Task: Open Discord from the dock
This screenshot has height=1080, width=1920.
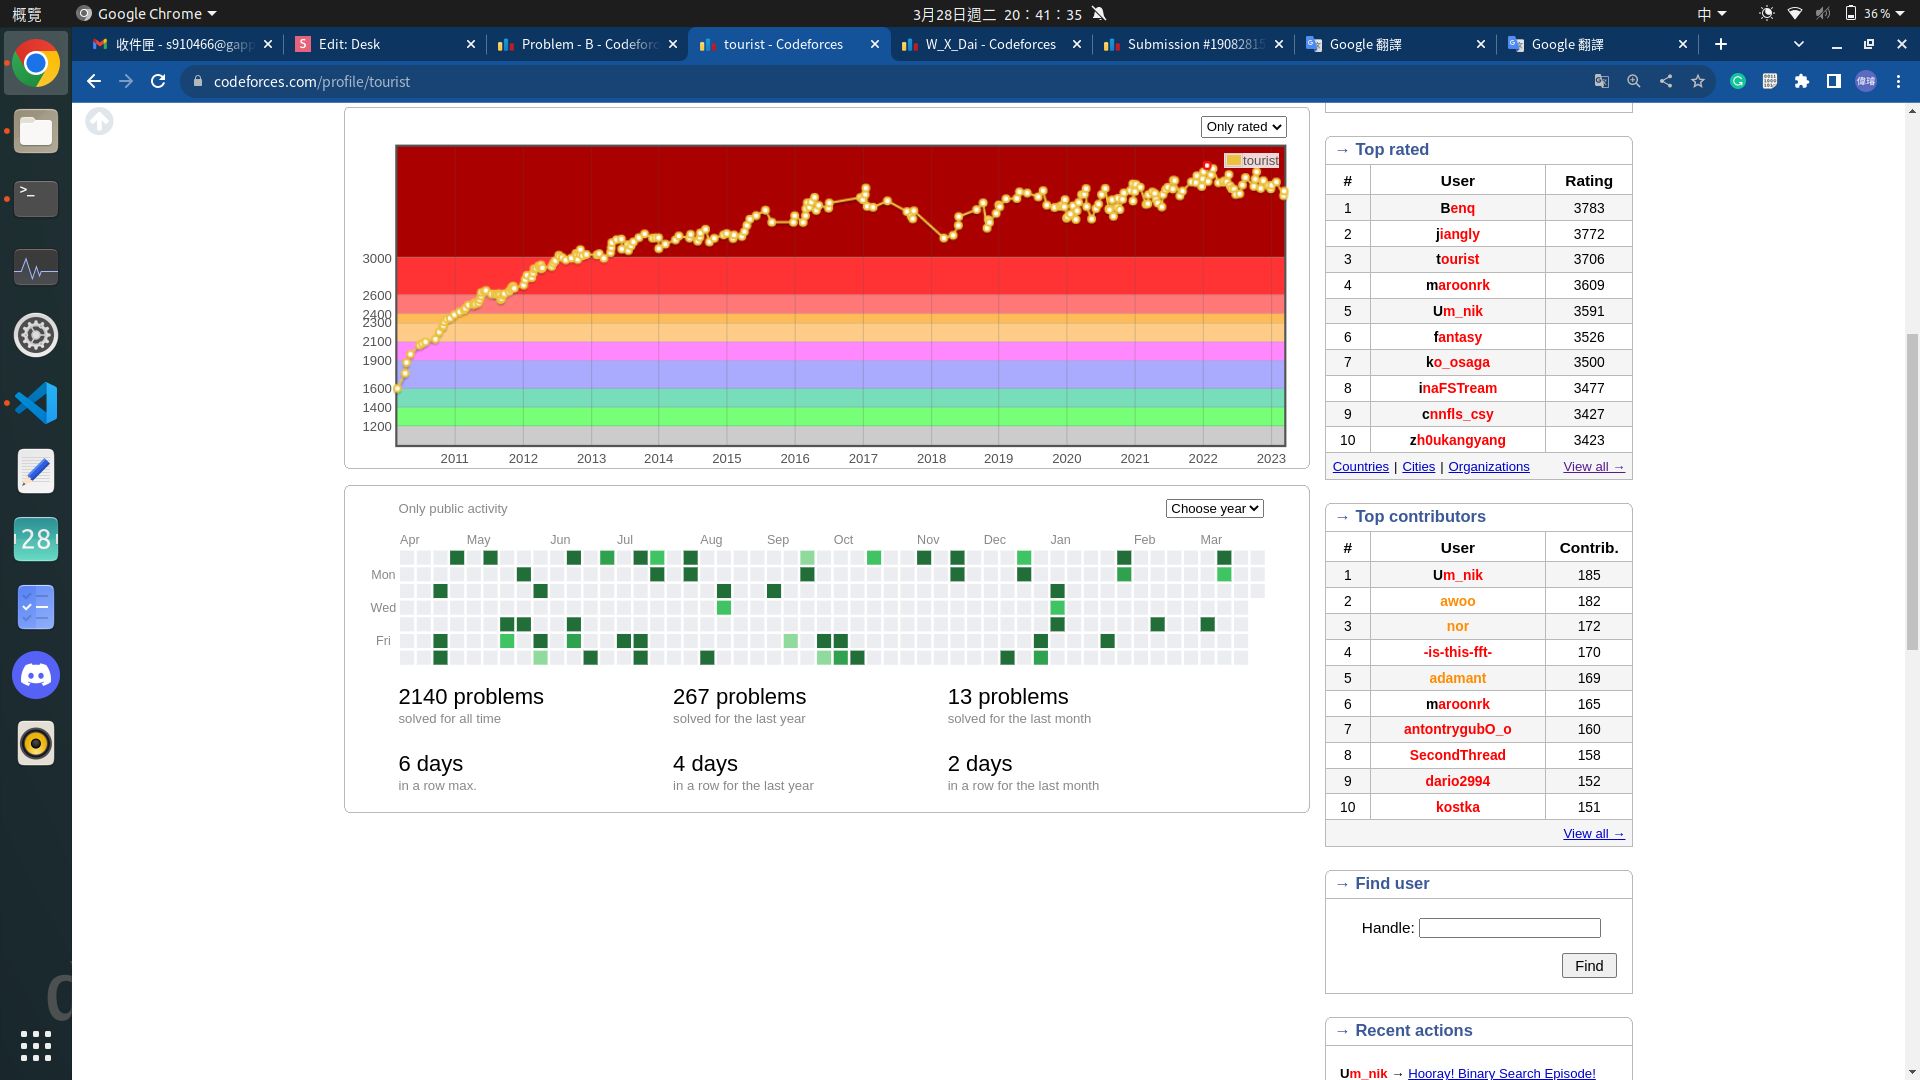Action: tap(36, 676)
